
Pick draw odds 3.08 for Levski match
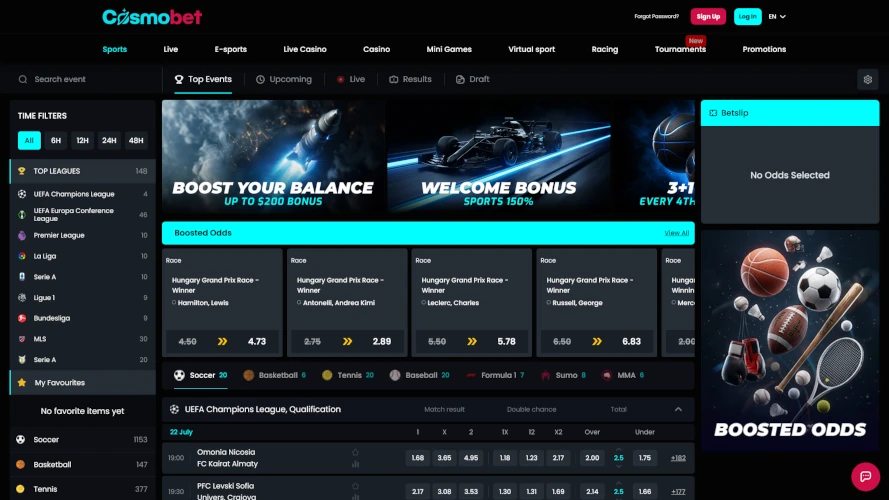tap(444, 491)
